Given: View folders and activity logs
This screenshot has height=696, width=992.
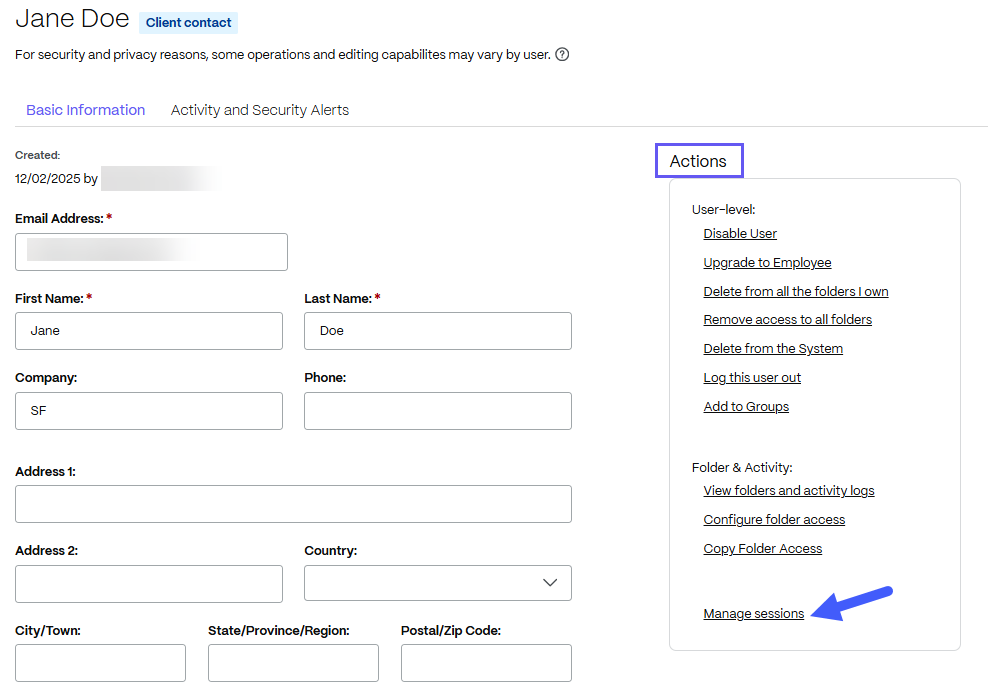Looking at the screenshot, I should (788, 491).
